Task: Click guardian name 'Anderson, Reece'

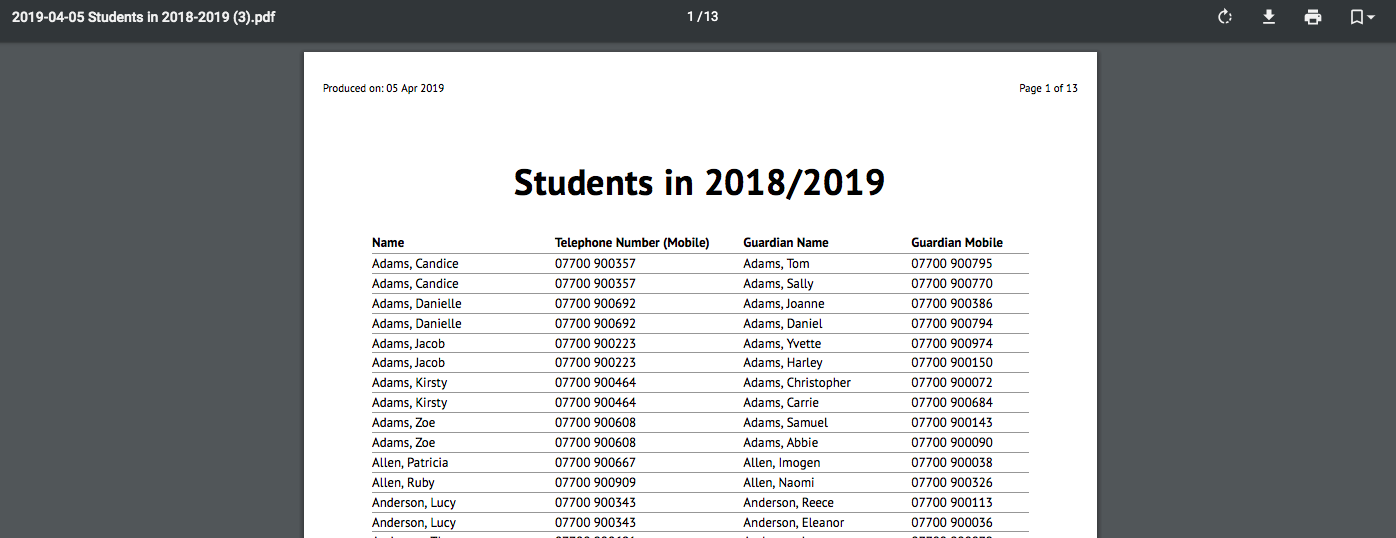Action: coord(788,503)
